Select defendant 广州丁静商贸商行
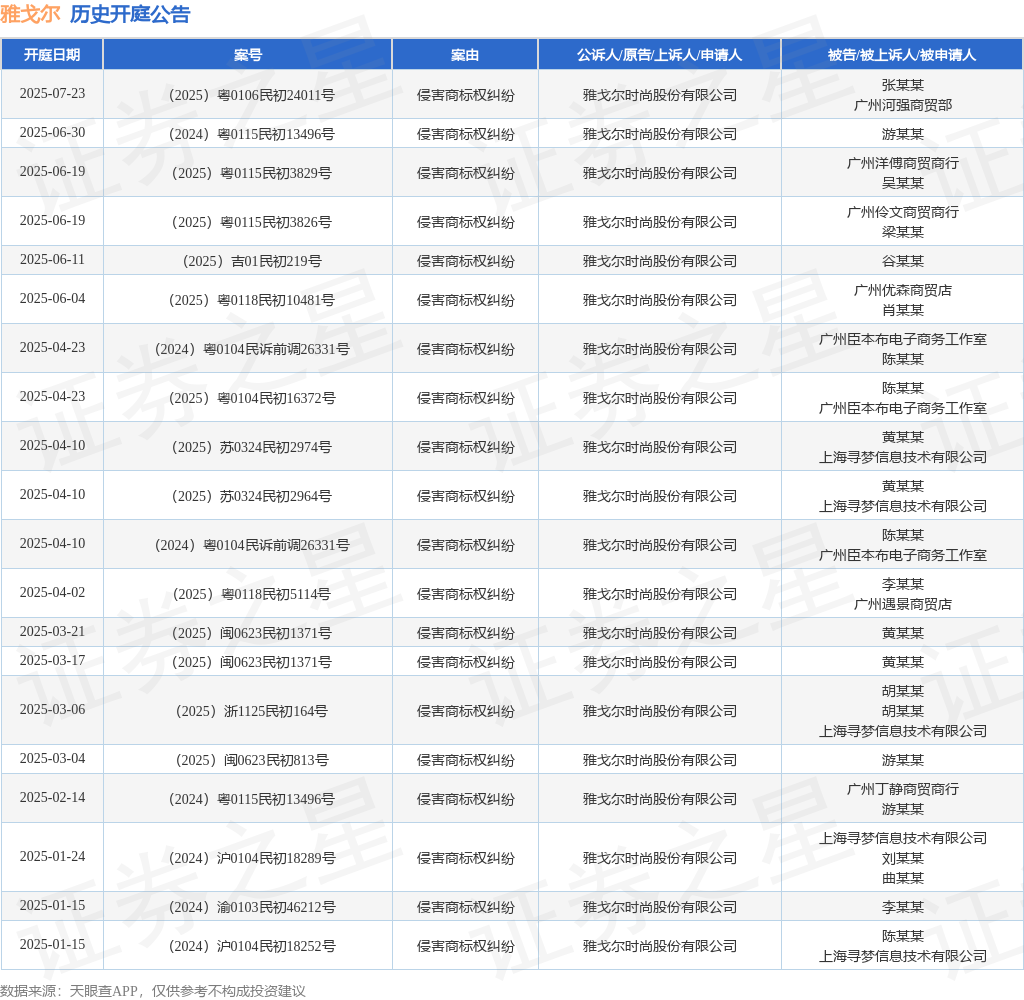1024x1000 pixels. click(903, 789)
